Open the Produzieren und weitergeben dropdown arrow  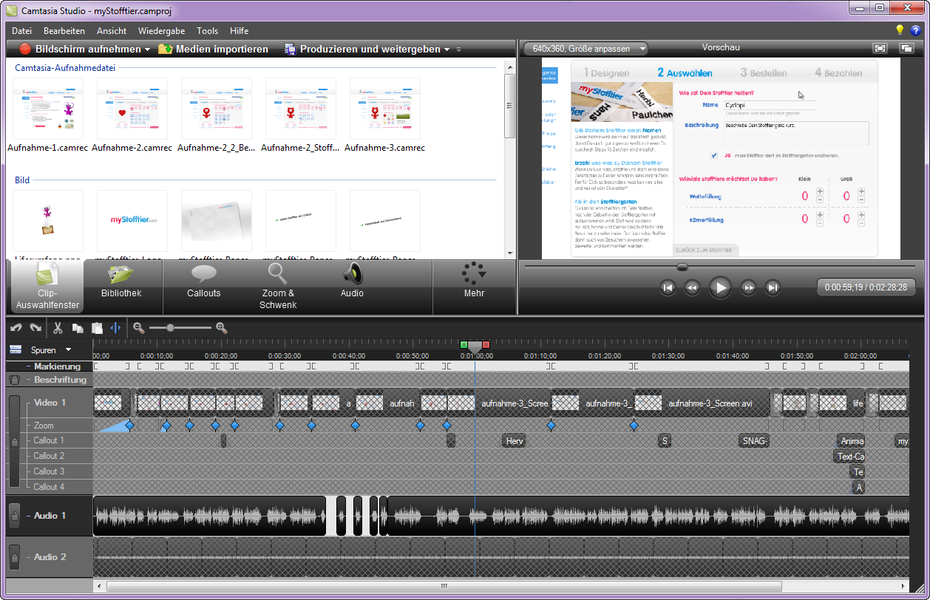[x=447, y=49]
